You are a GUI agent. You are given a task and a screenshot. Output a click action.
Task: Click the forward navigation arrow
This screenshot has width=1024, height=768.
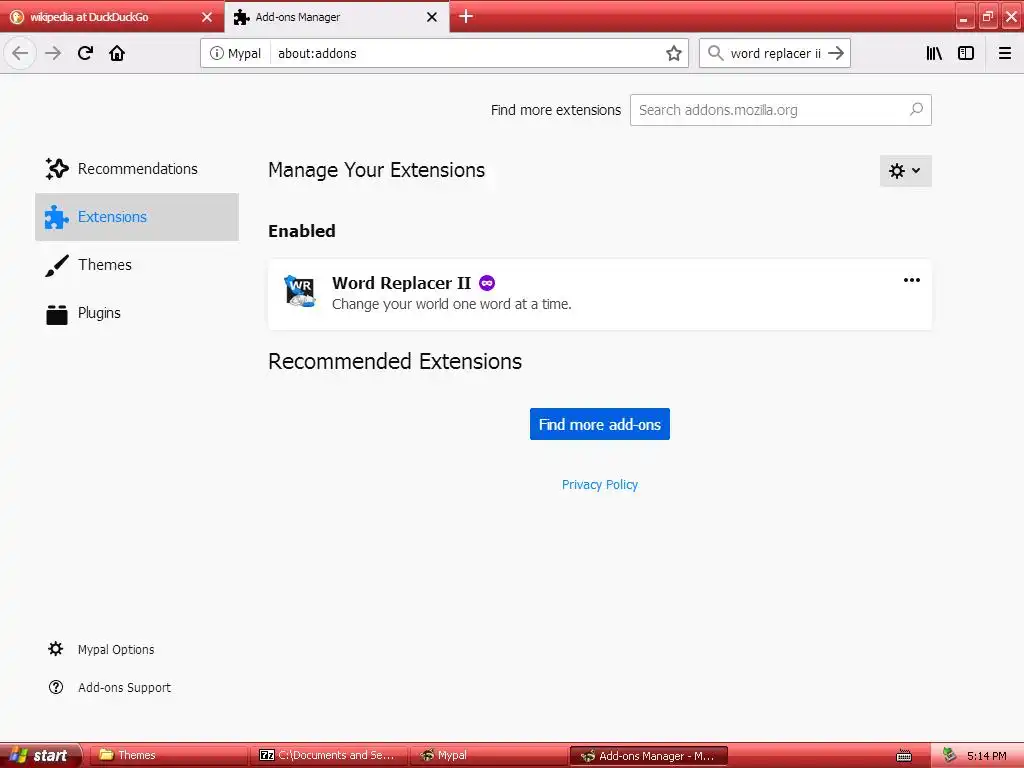(53, 53)
